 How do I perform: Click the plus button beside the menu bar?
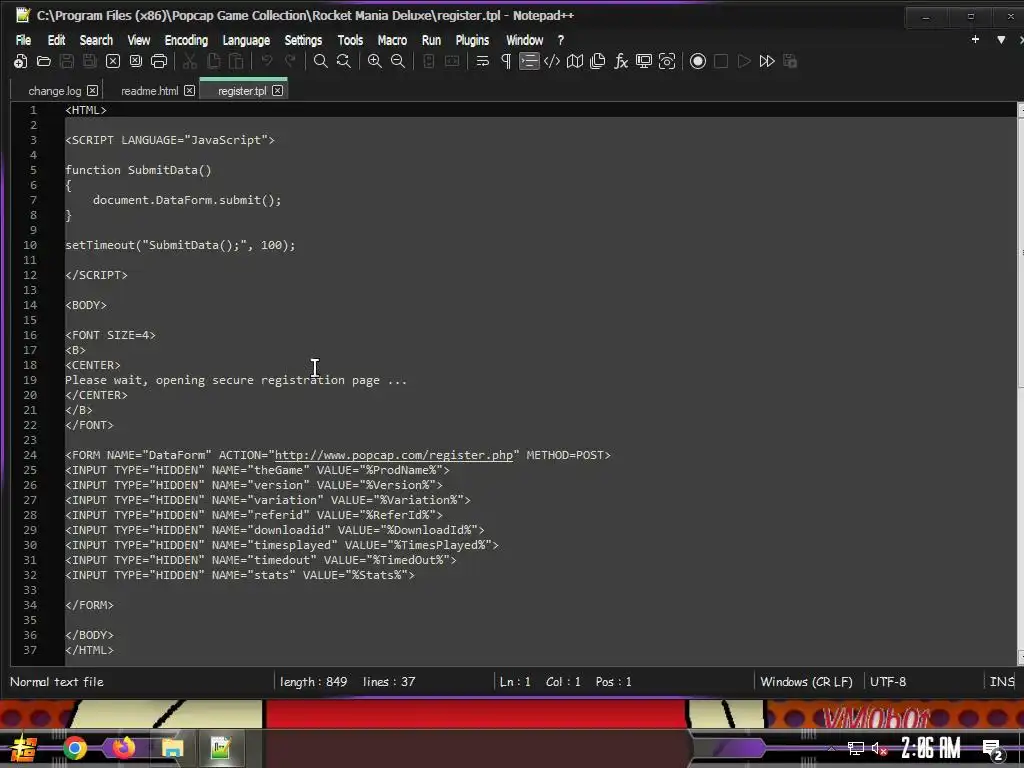click(975, 40)
